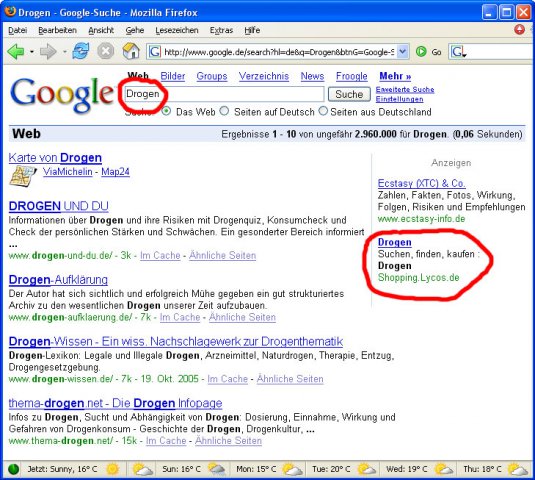The height and width of the screenshot is (480, 535).
Task: Open the Forward button history dropdown arrow
Action: click(x=64, y=52)
